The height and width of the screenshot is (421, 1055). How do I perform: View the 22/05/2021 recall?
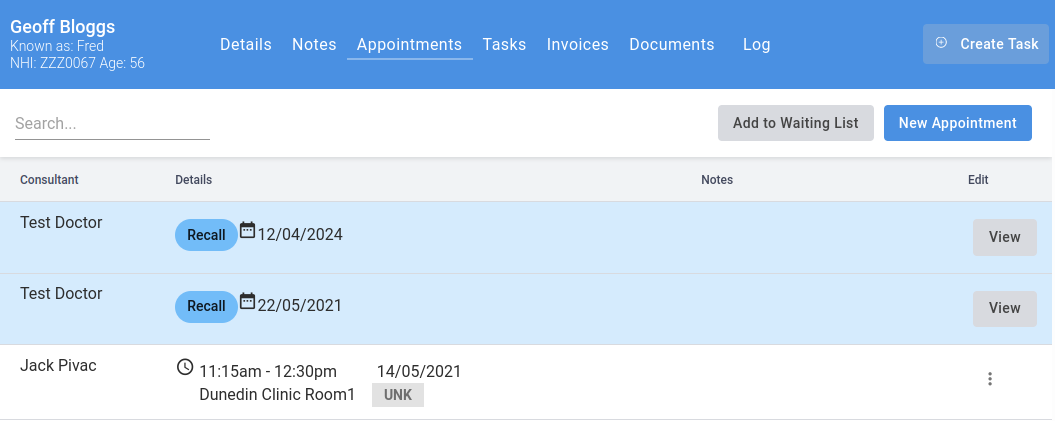(1004, 308)
